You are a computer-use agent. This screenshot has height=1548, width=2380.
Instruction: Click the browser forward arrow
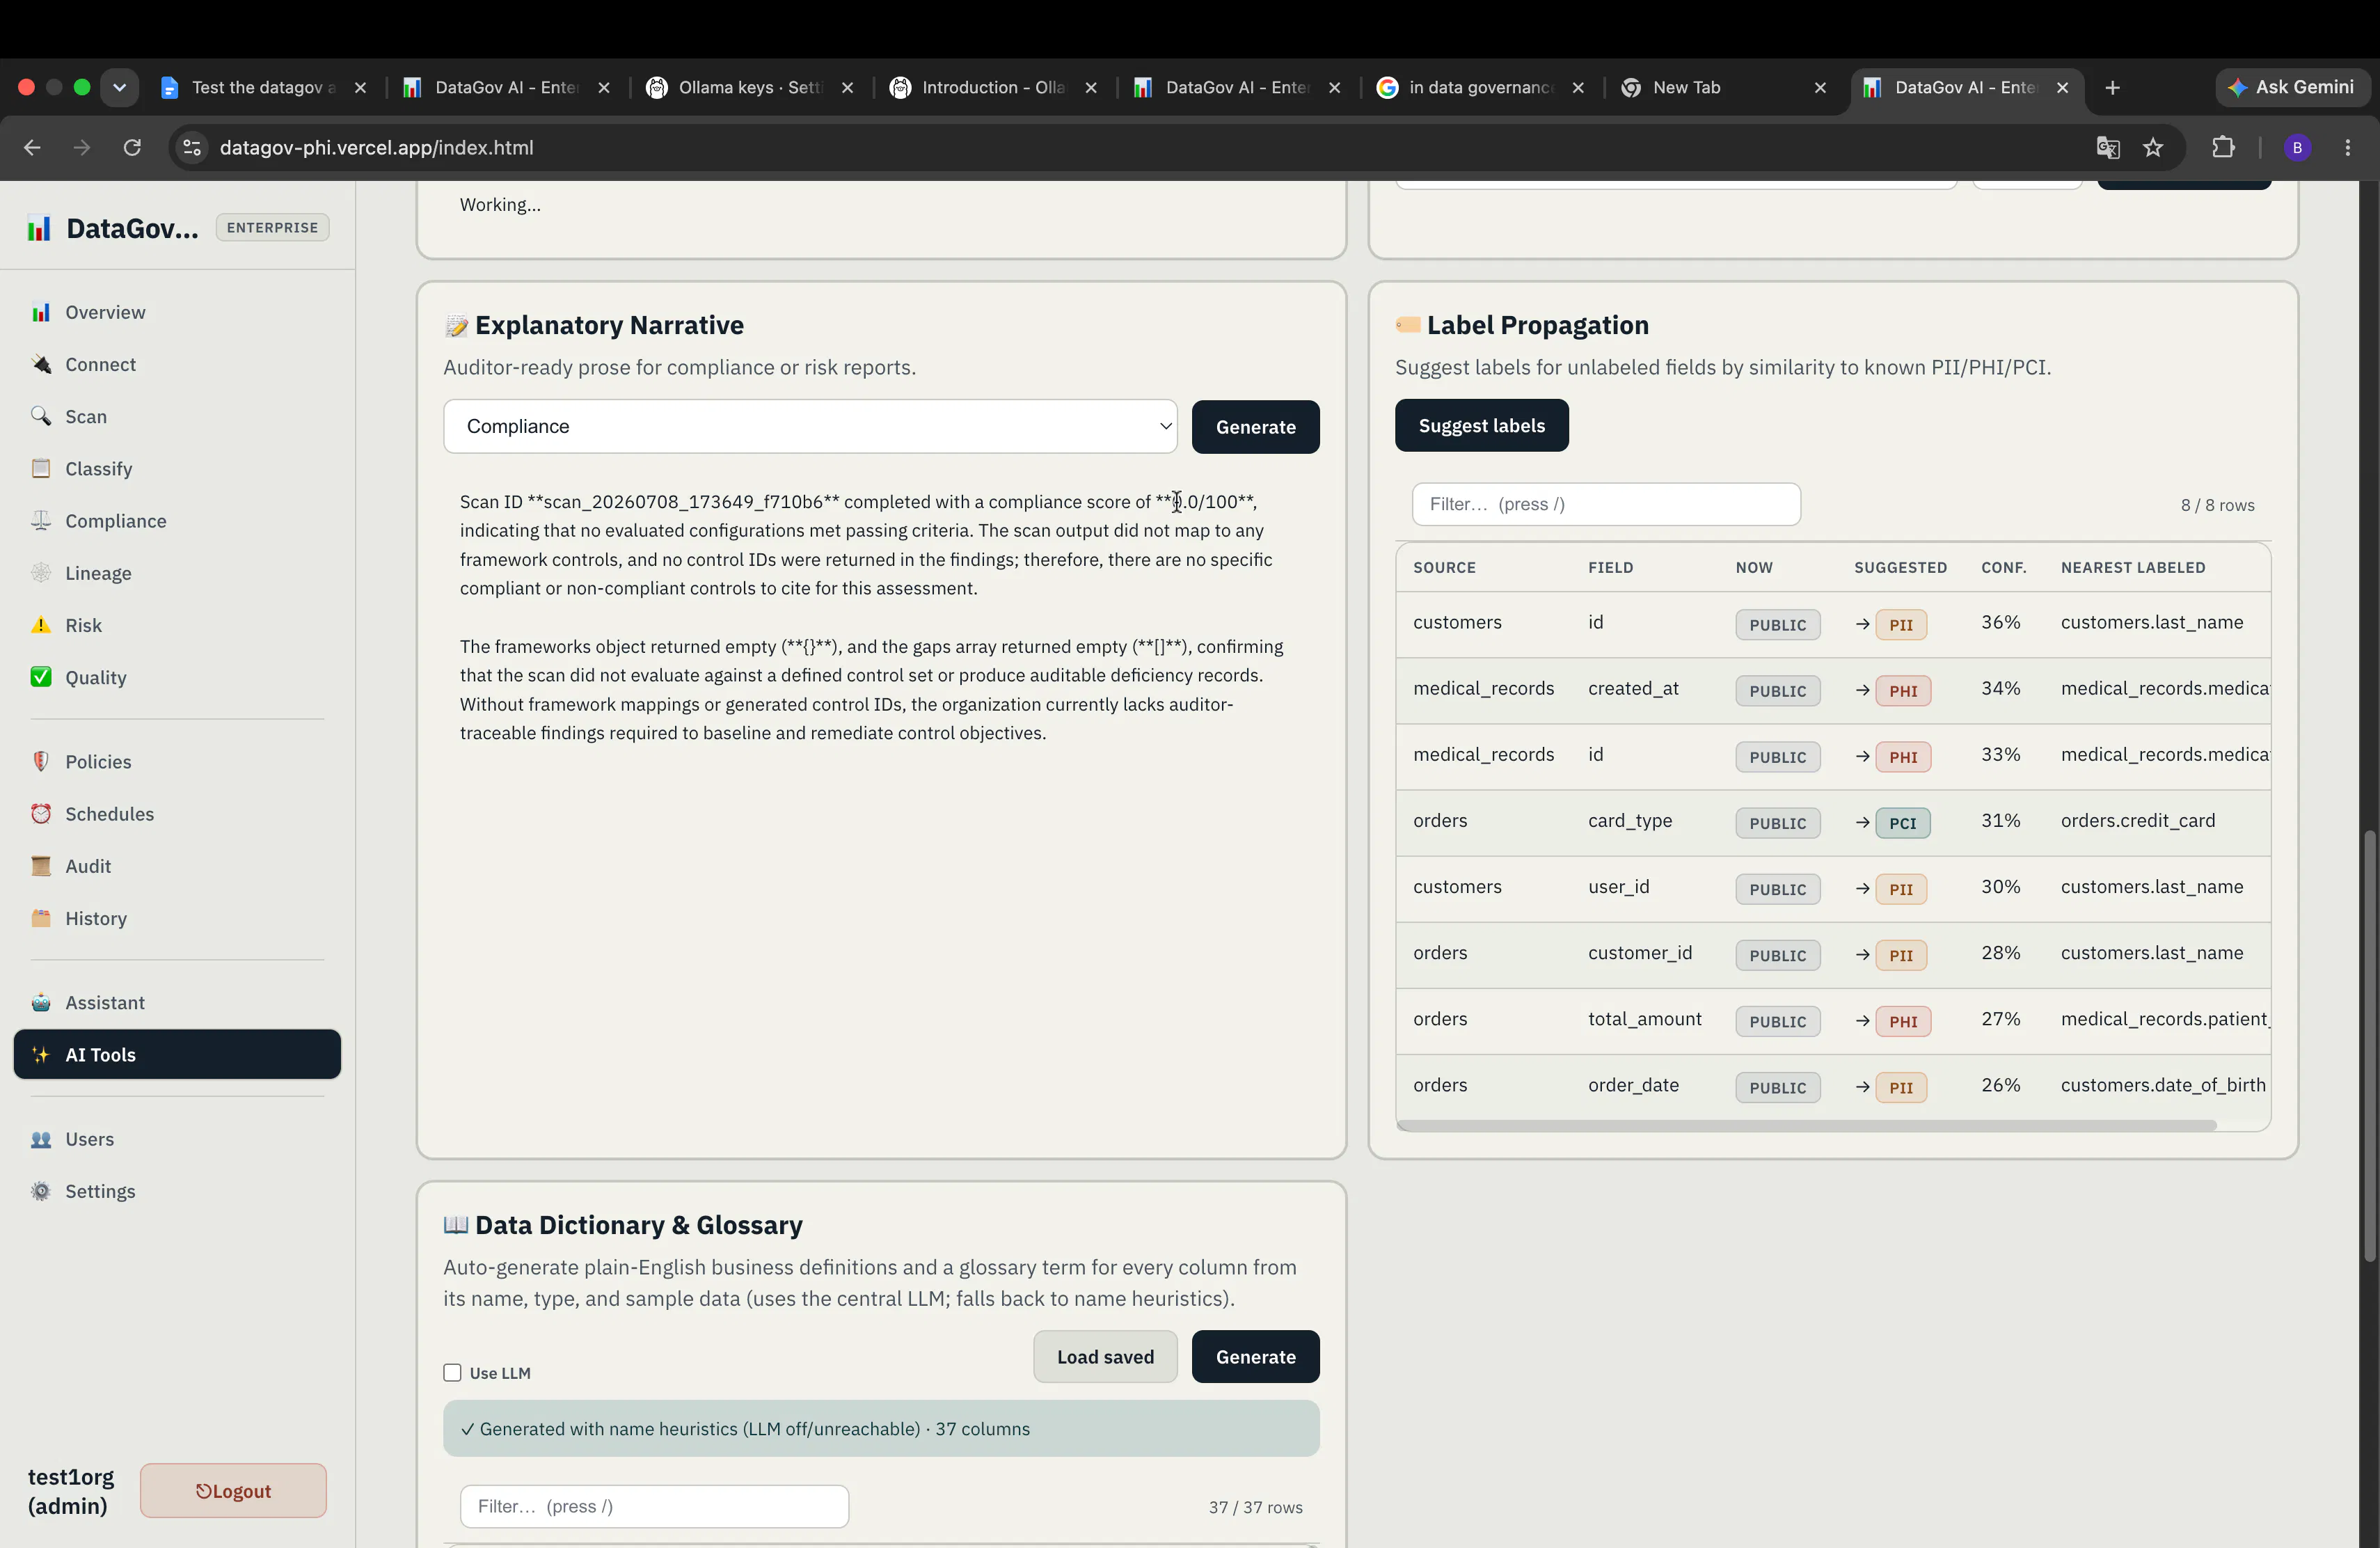82,147
